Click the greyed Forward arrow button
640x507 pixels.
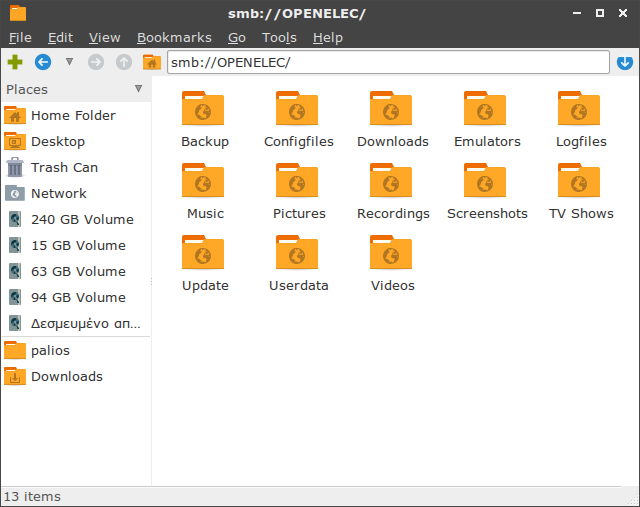point(96,62)
